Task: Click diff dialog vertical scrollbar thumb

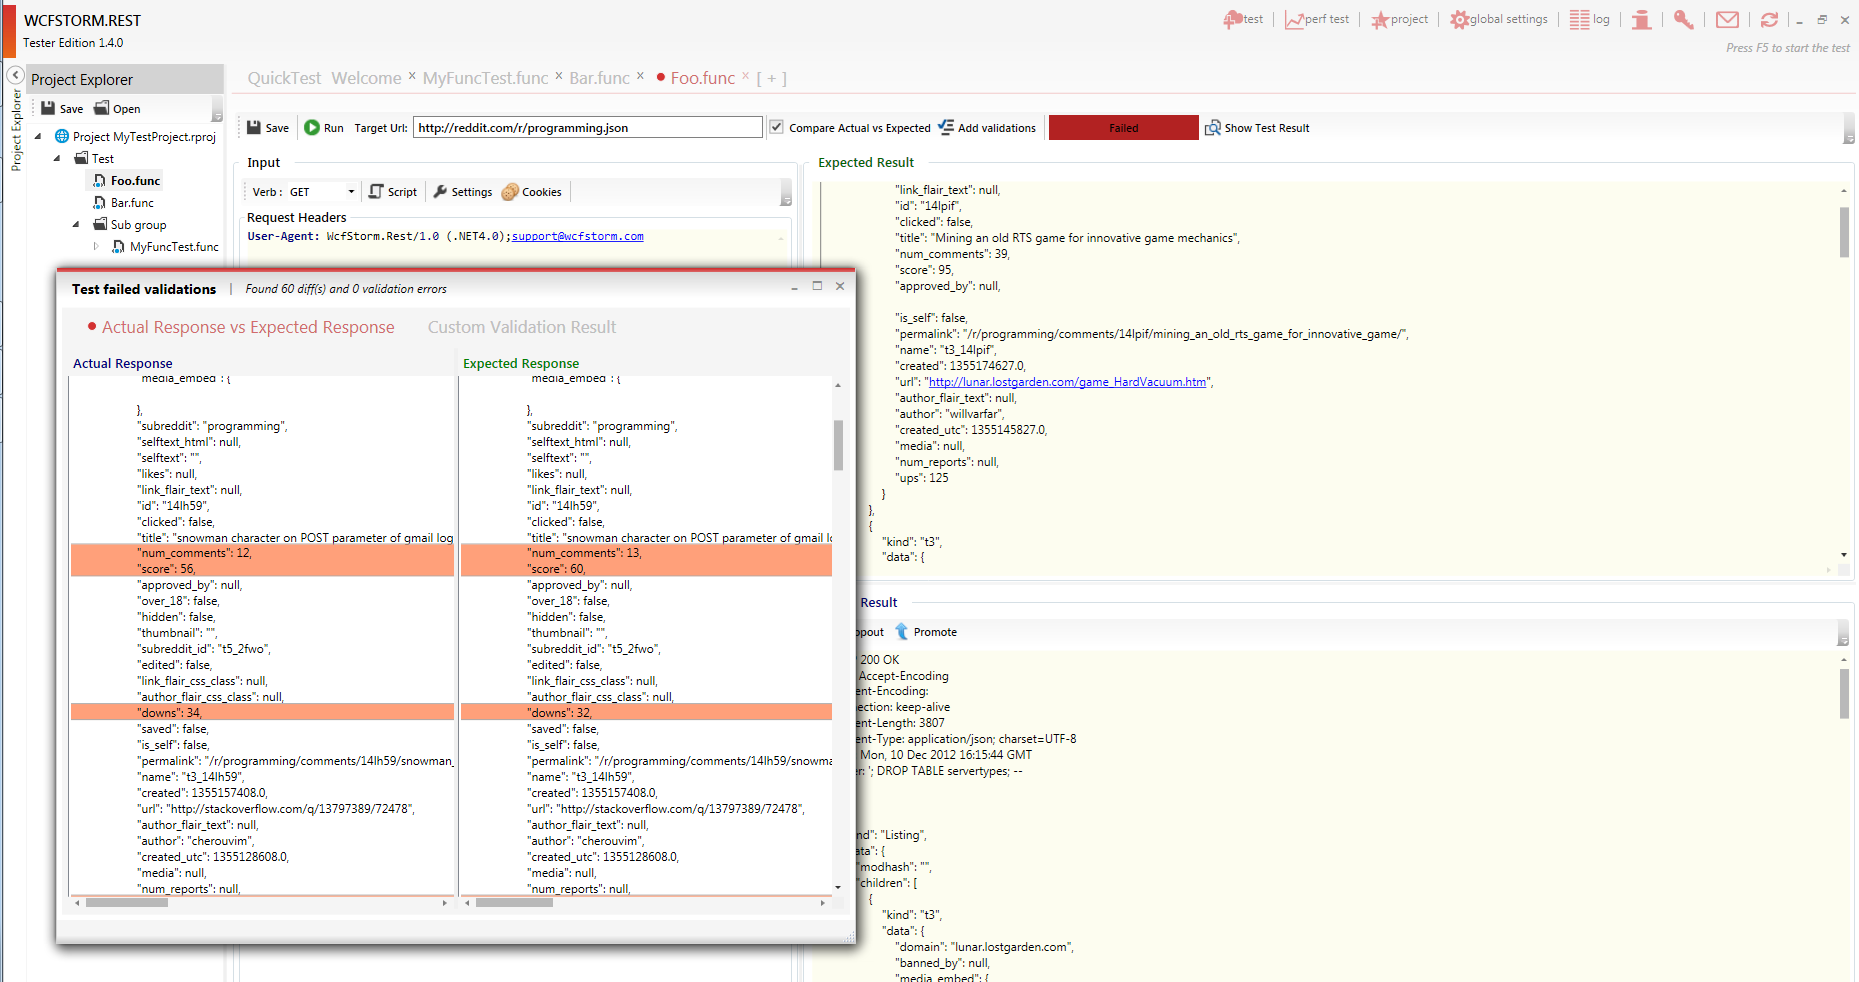Action: (838, 445)
